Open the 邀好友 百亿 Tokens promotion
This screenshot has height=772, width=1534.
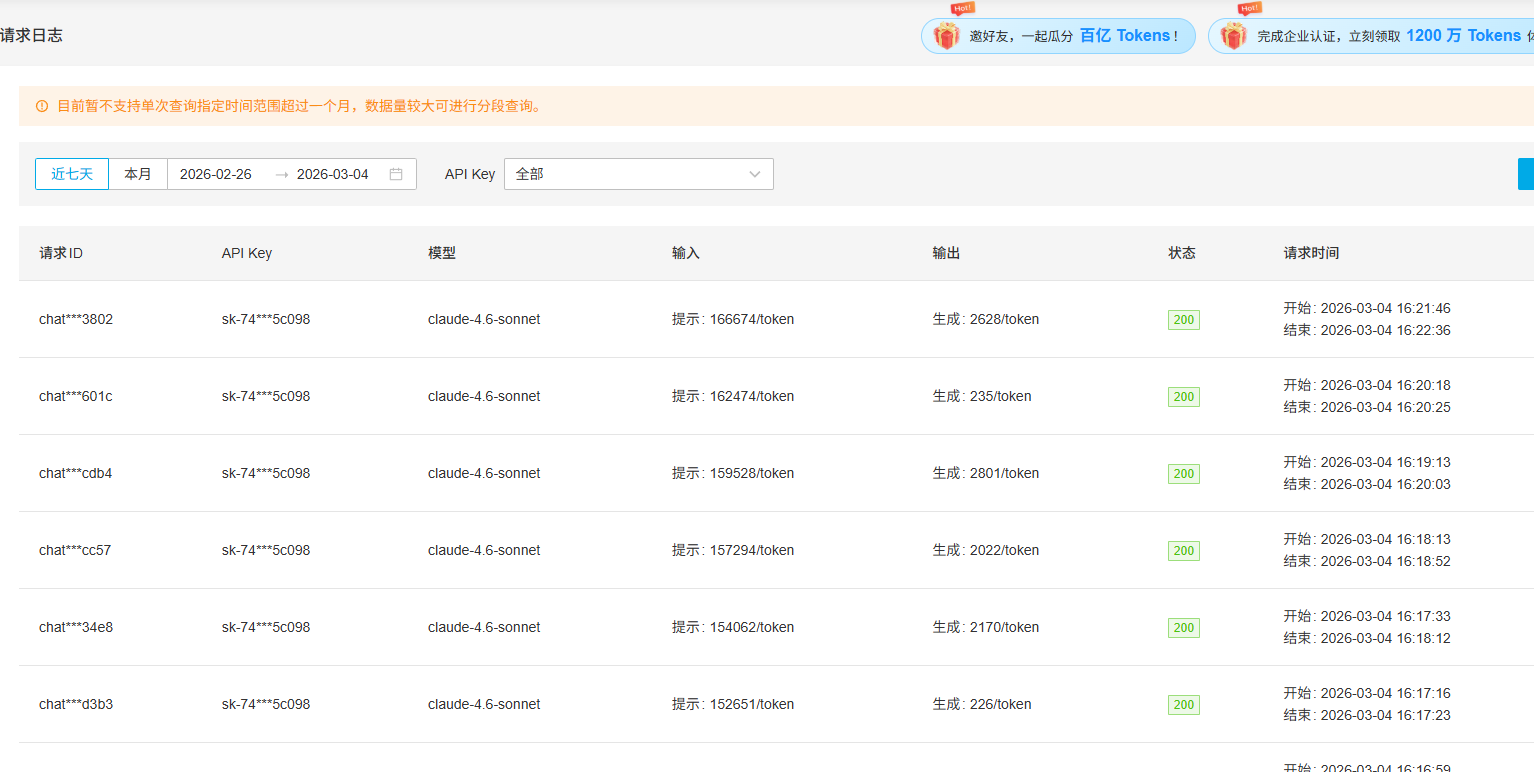coord(1058,36)
